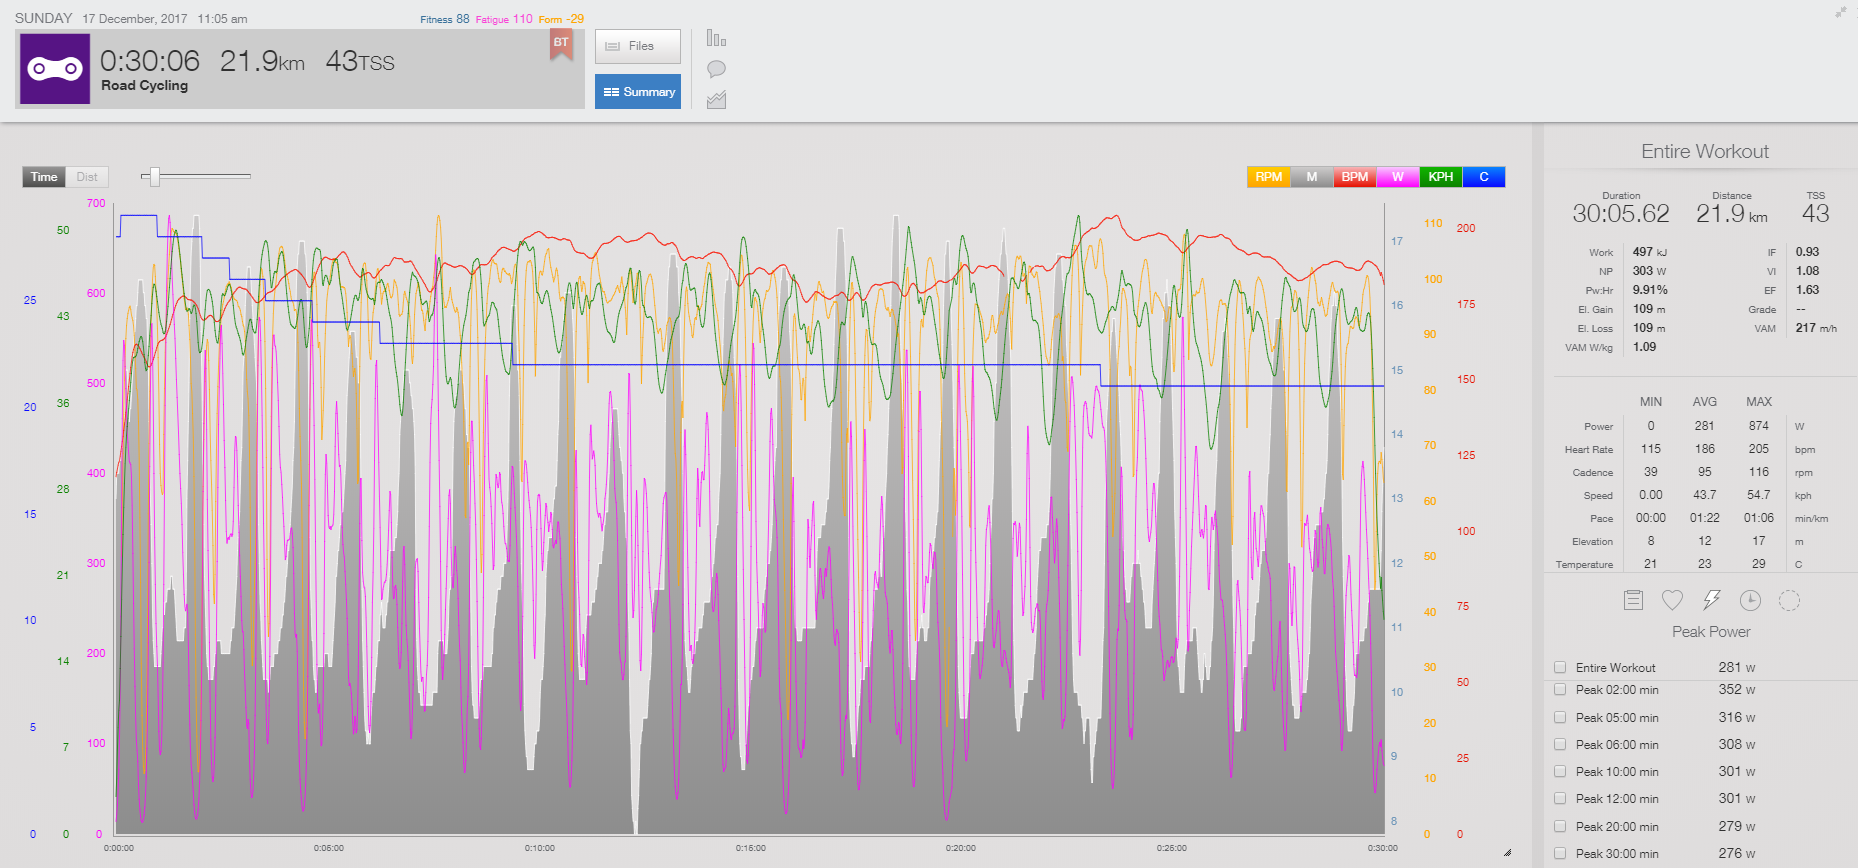Viewport: 1858px width, 868px height.
Task: Check the Entire Workout checkbox
Action: click(1560, 667)
